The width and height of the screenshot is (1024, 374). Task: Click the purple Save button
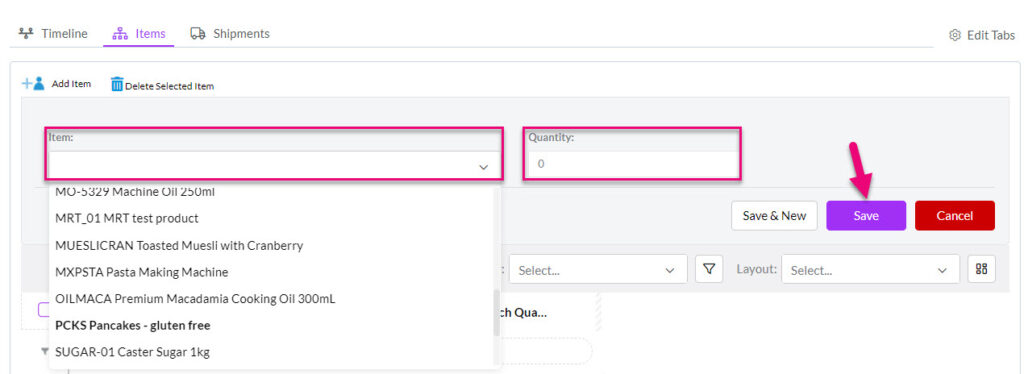pyautogui.click(x=866, y=215)
